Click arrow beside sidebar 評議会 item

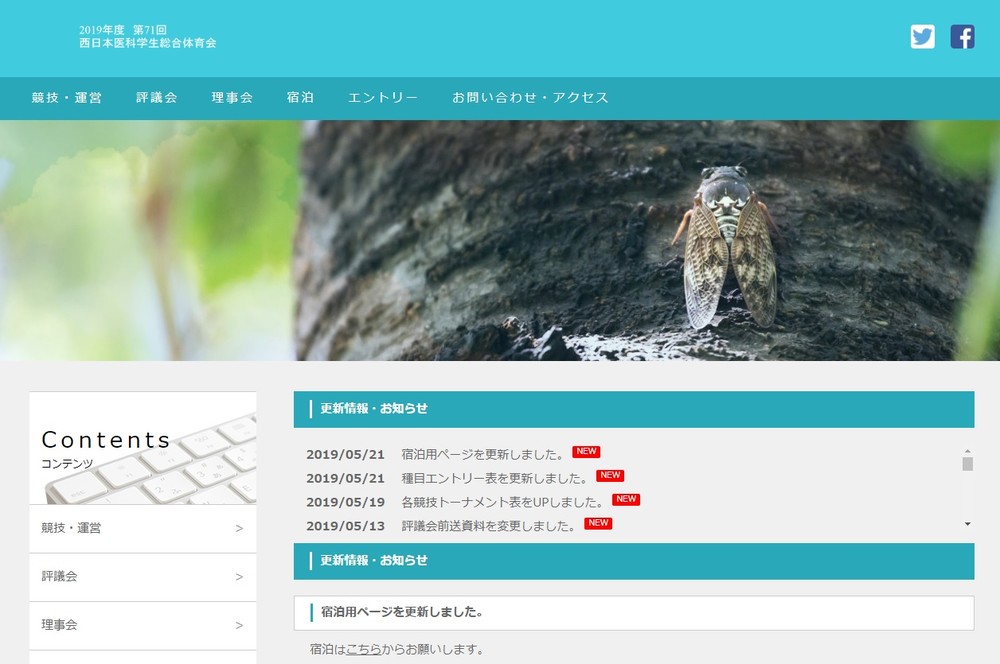click(x=239, y=577)
